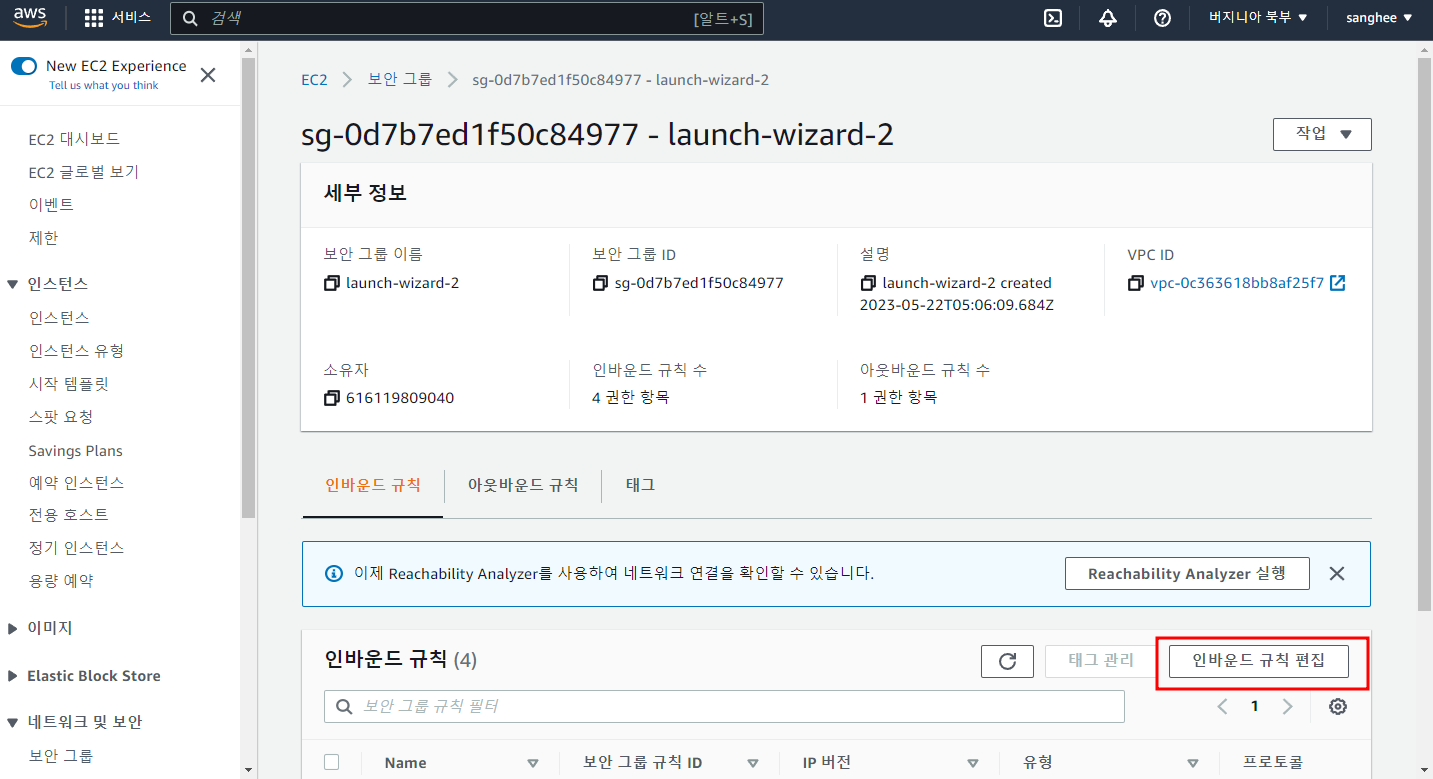
Task: Open the help question mark icon
Action: (x=1162, y=18)
